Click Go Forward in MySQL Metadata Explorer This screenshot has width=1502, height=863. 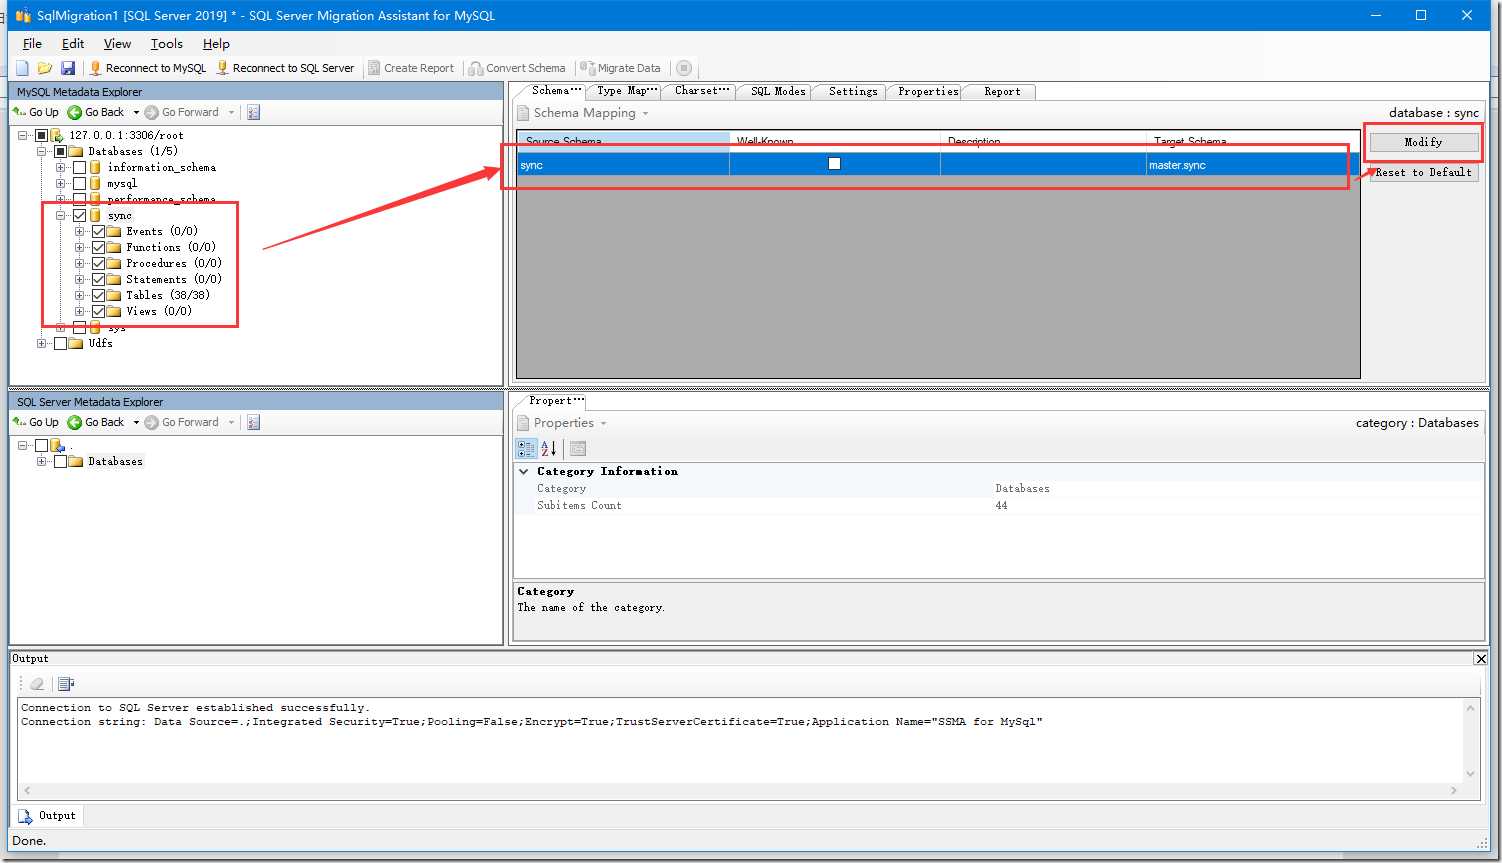tap(182, 112)
